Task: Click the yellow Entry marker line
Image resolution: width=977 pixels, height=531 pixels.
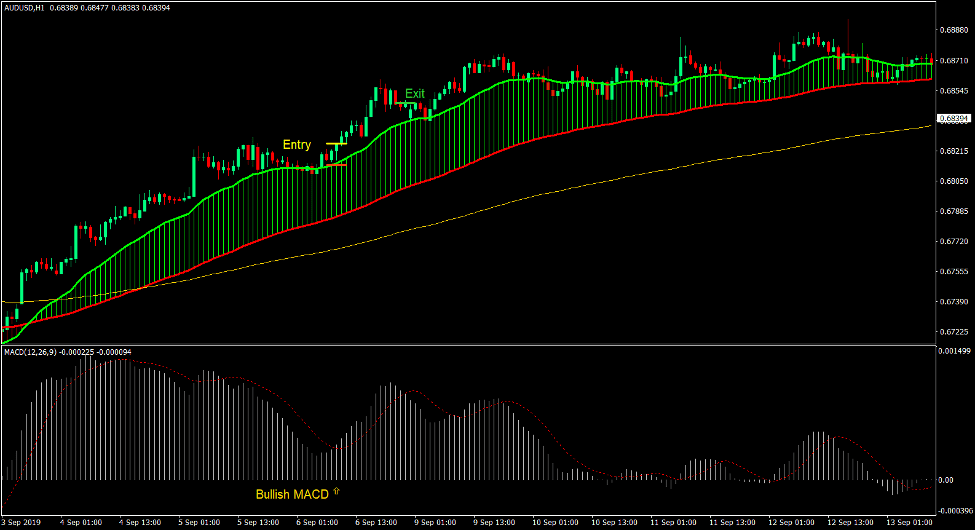Action: click(336, 145)
